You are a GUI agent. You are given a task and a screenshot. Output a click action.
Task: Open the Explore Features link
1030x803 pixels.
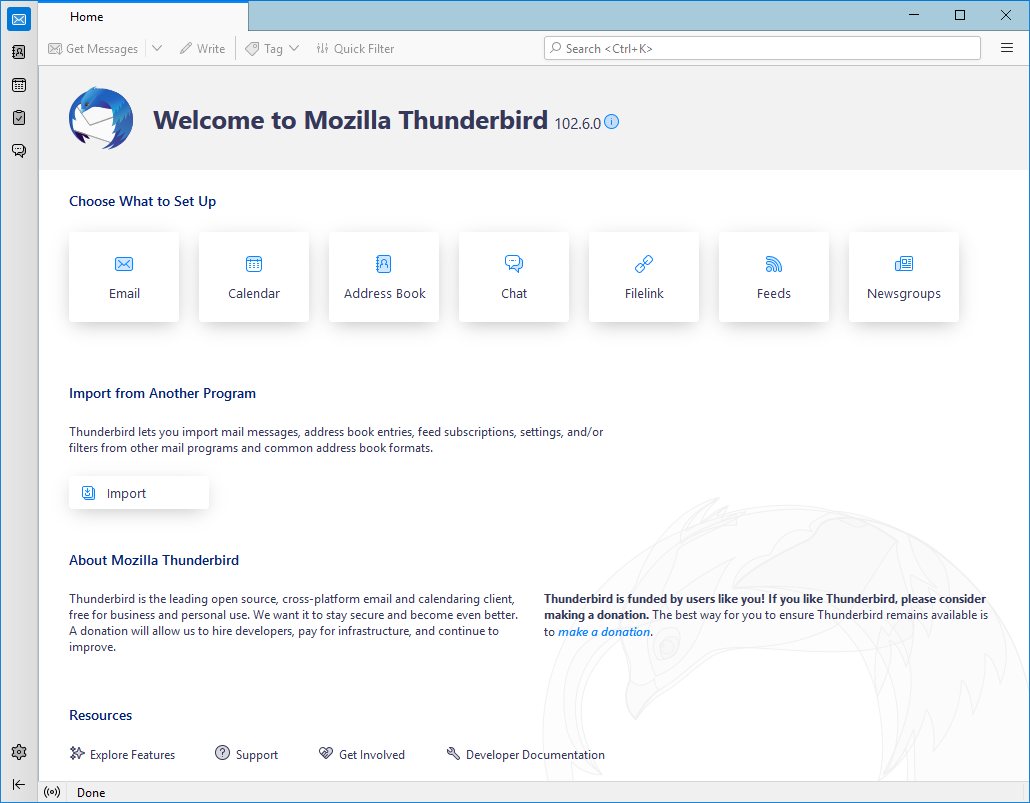click(x=123, y=754)
